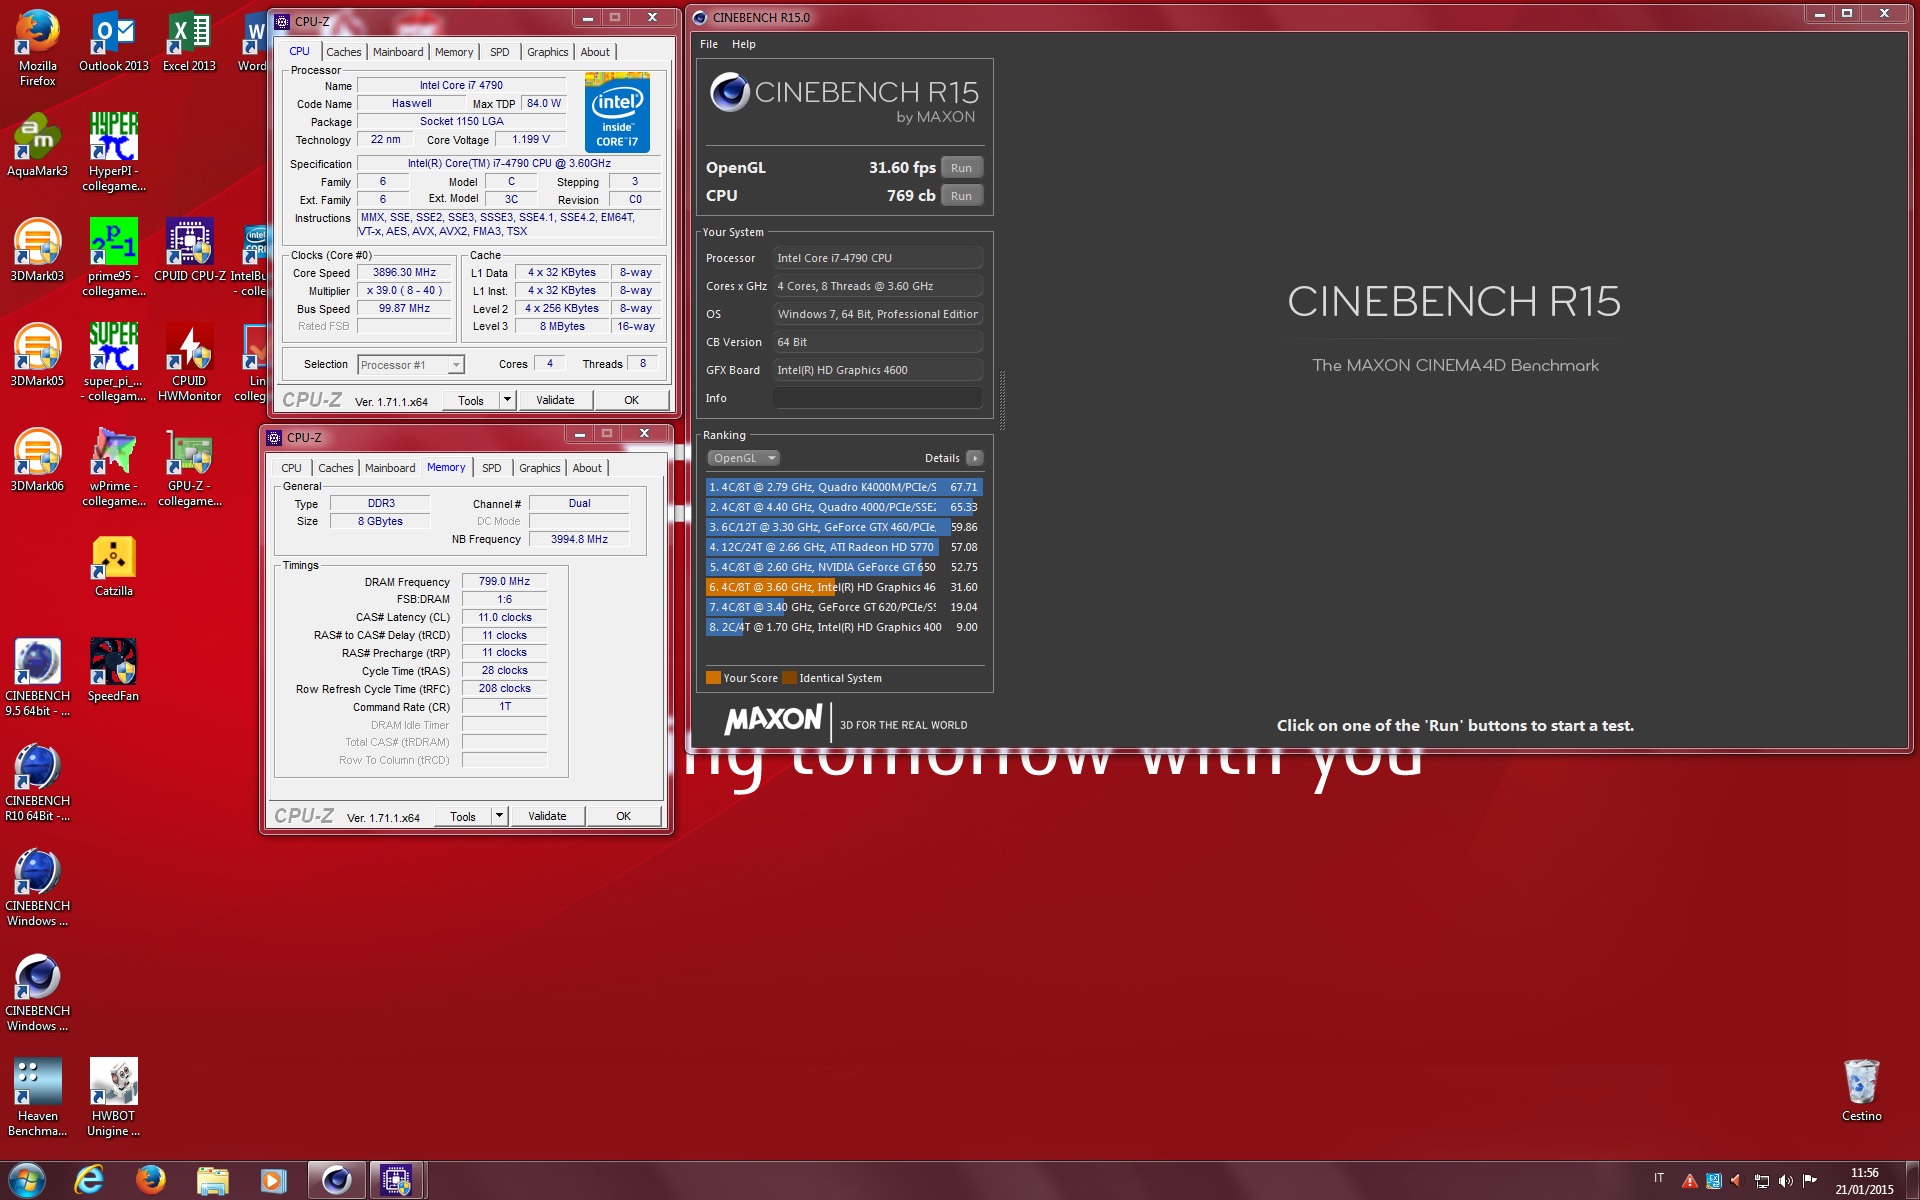Open Excel 2013 desktop shortcut
Screen dimensions: 1920x1200
click(x=189, y=41)
